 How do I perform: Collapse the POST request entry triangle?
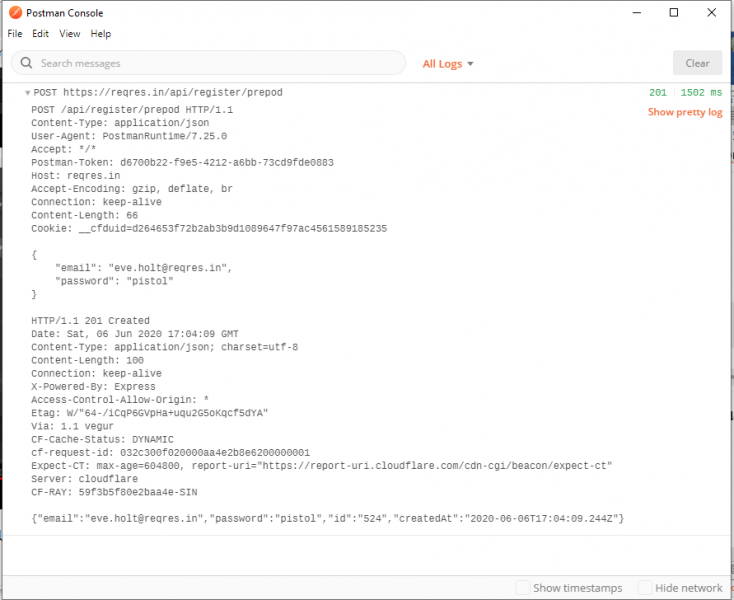(27, 93)
